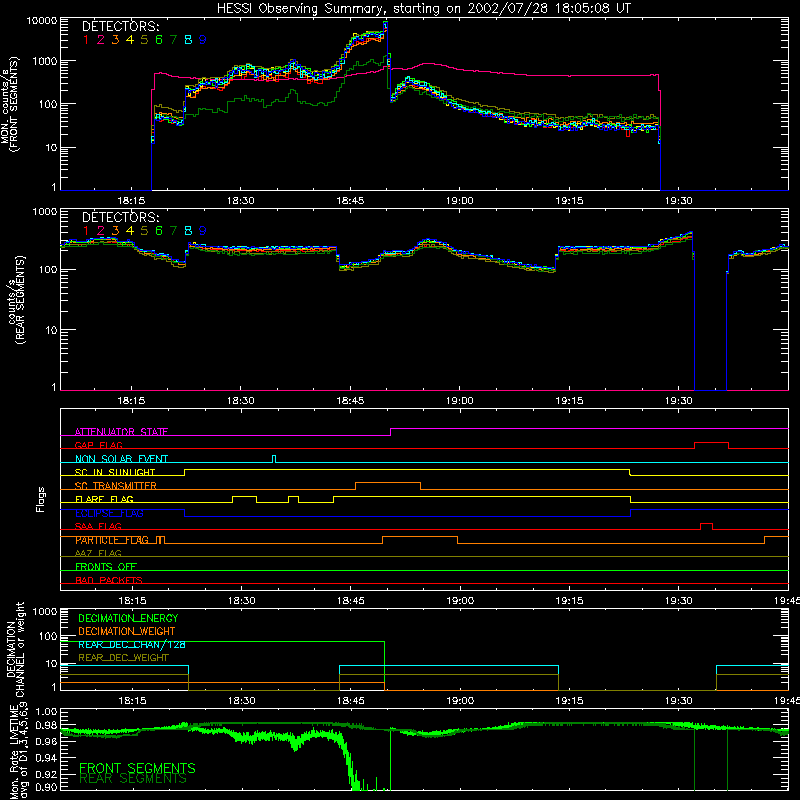Click blue detector 9 in rear segments legend
Screen dimensions: 800x800
point(203,231)
